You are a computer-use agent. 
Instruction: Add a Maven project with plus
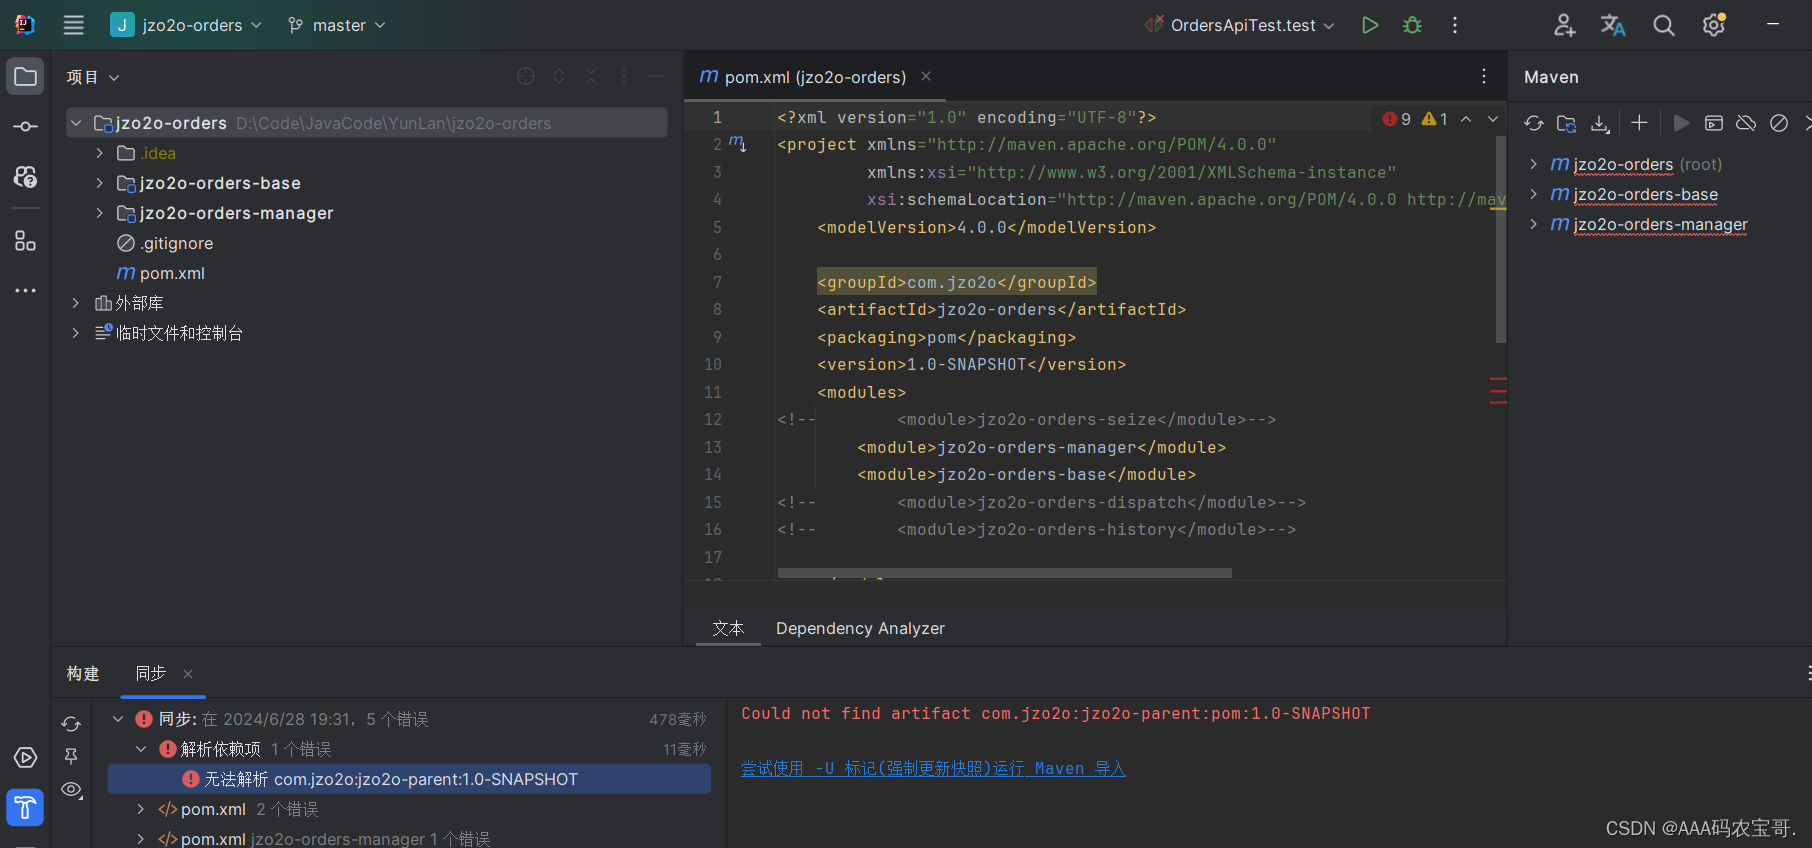1639,123
